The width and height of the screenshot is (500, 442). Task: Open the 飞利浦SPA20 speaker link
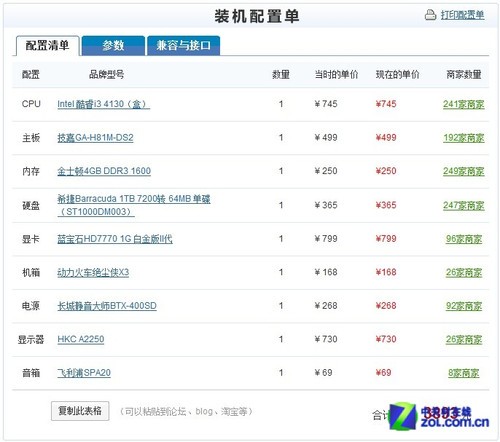point(84,373)
